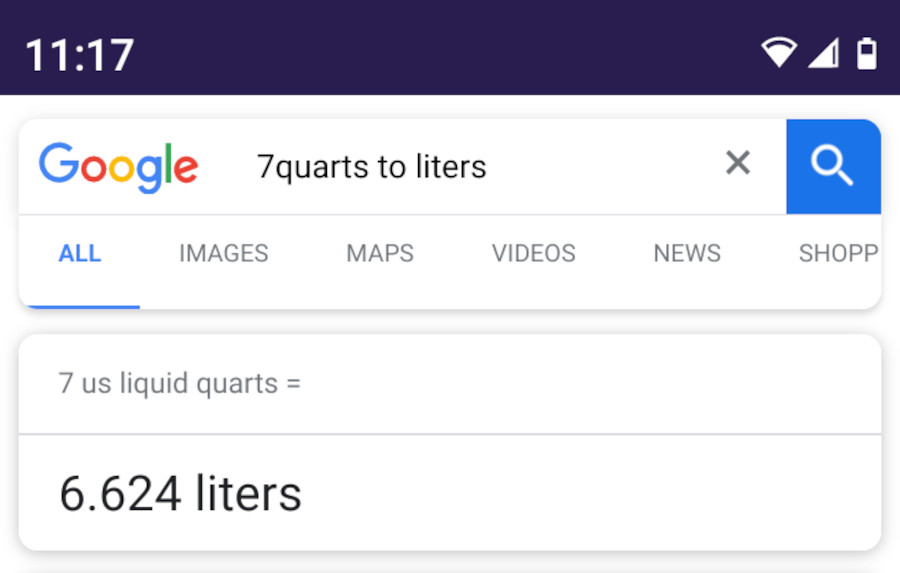
Task: Switch to the IMAGES tab
Action: coord(223,254)
